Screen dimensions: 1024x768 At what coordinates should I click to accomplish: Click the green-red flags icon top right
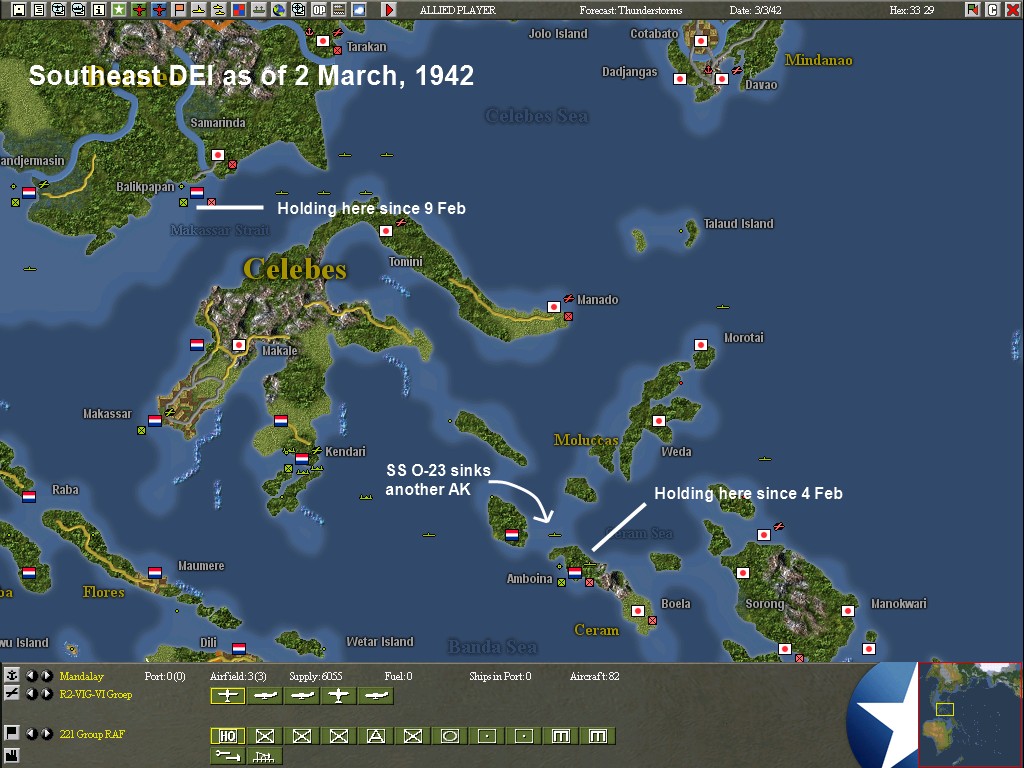pos(972,9)
